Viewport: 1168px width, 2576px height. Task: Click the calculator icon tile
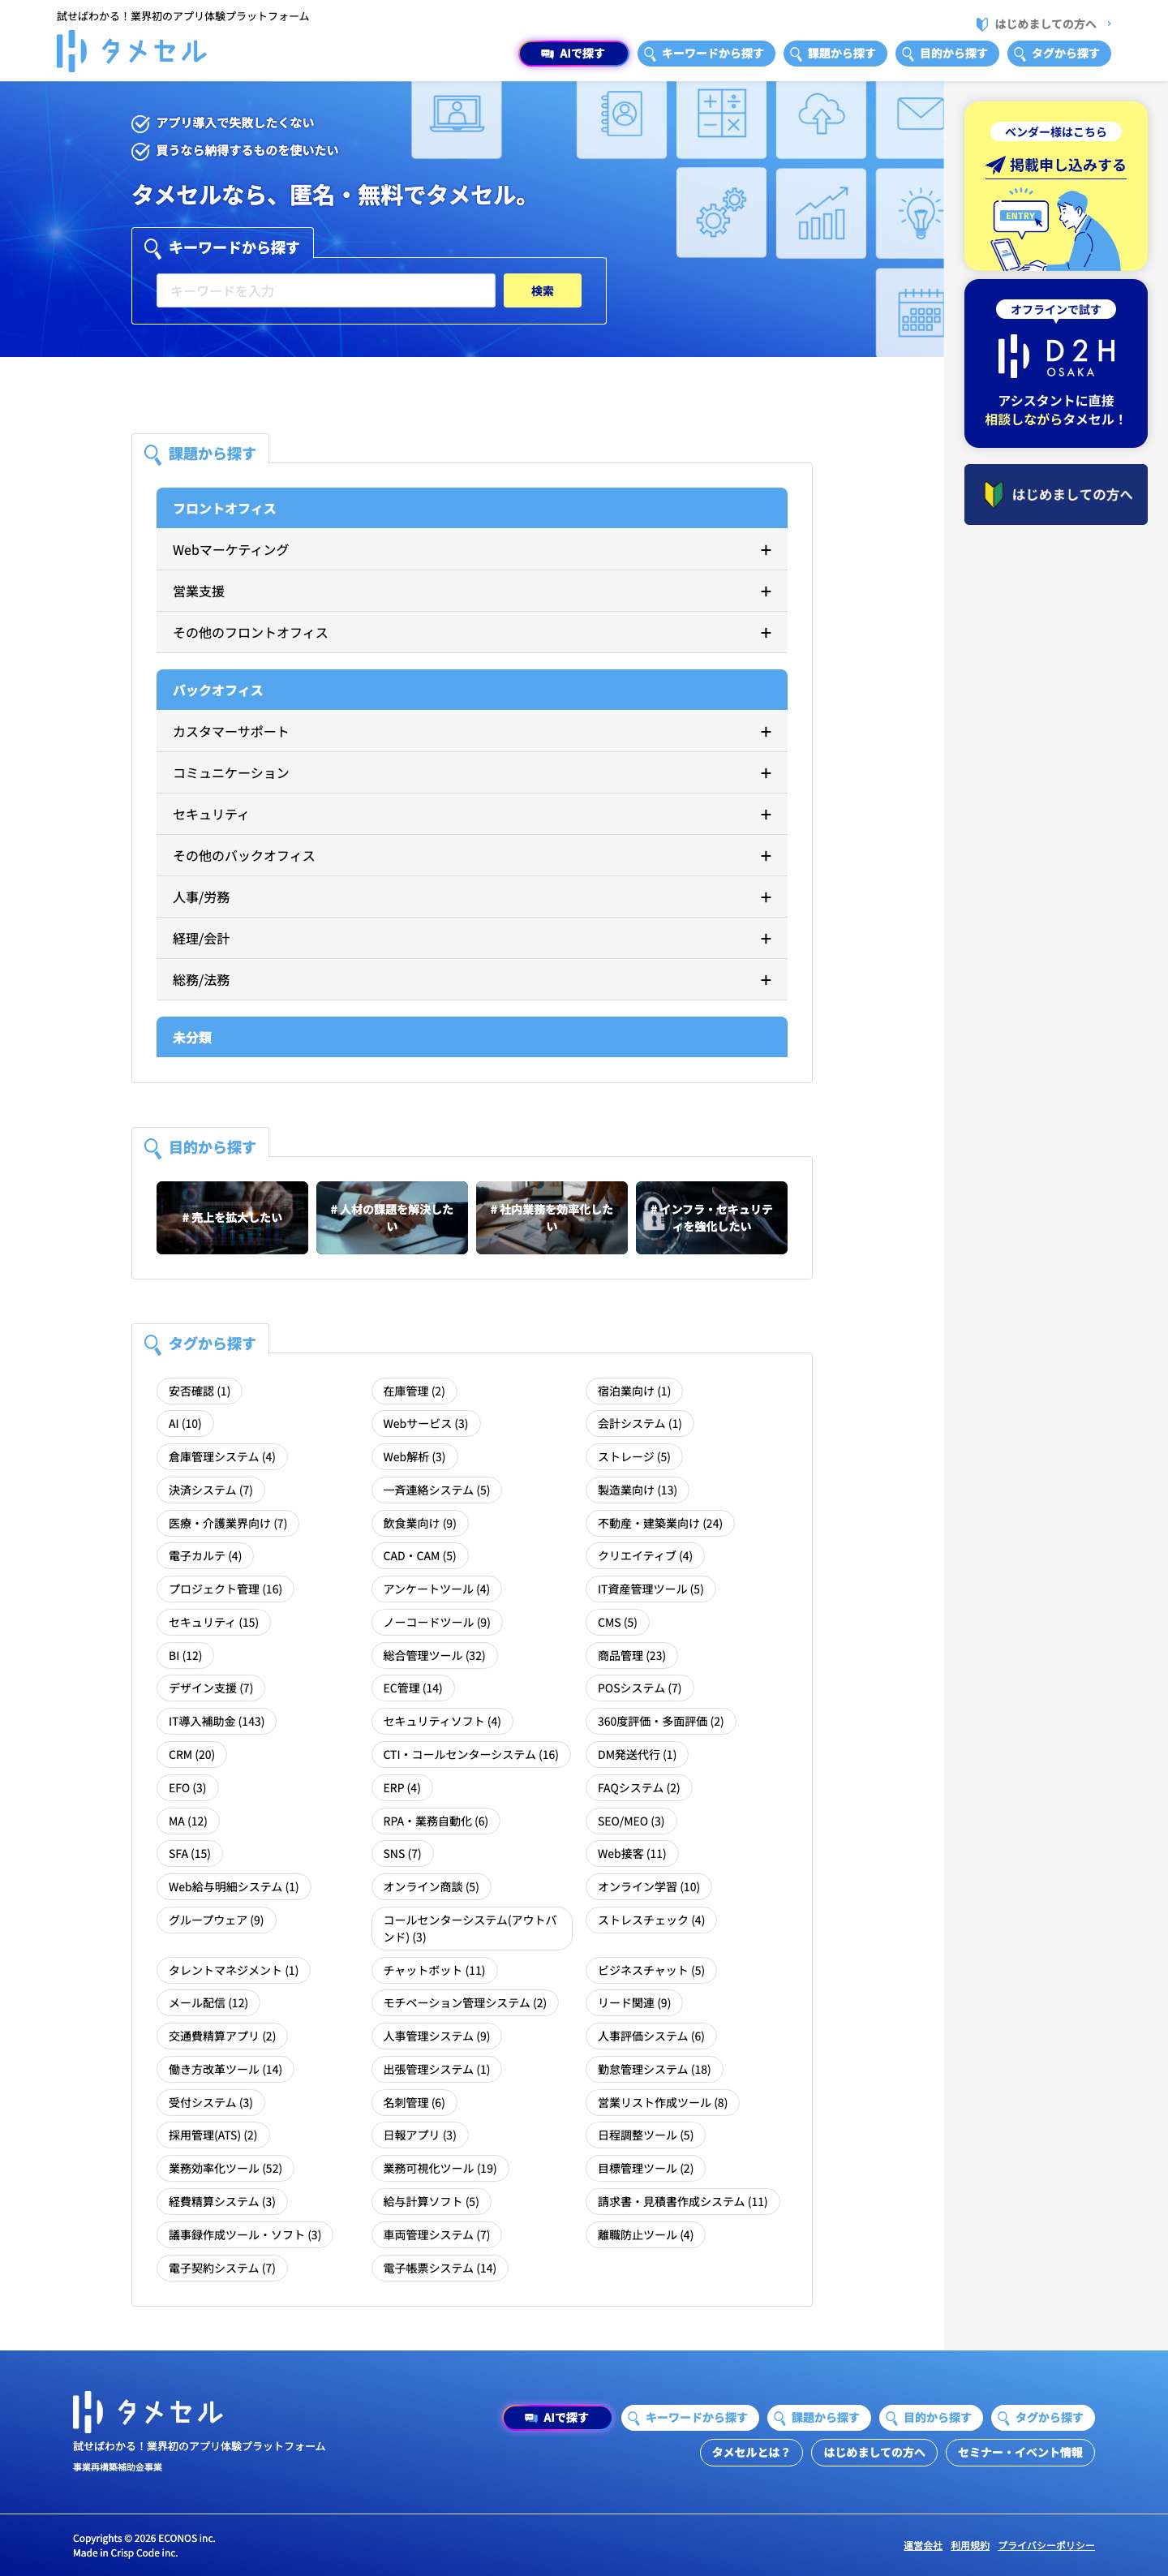(x=721, y=115)
